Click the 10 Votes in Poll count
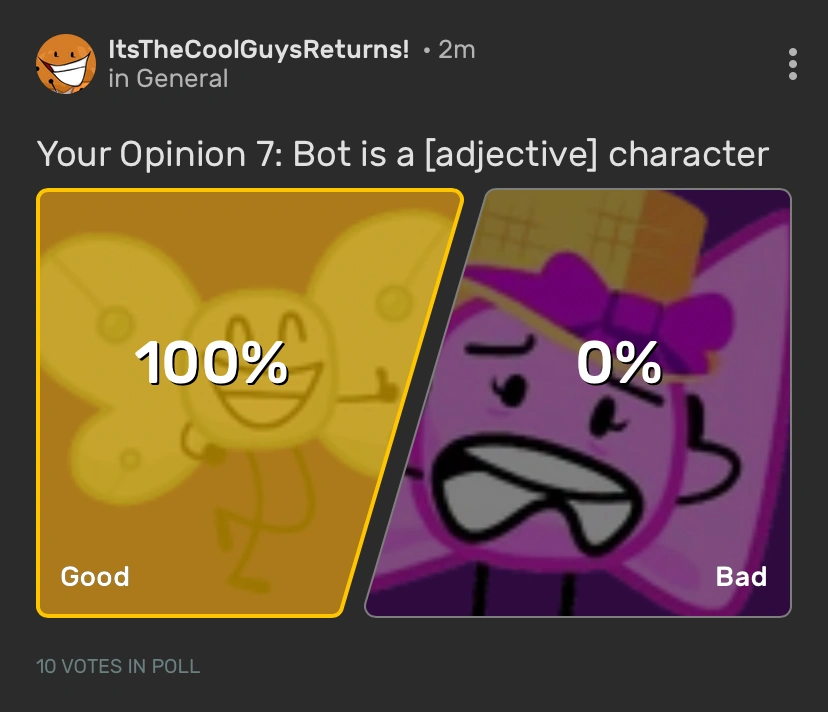The image size is (828, 712). pyautogui.click(x=118, y=666)
